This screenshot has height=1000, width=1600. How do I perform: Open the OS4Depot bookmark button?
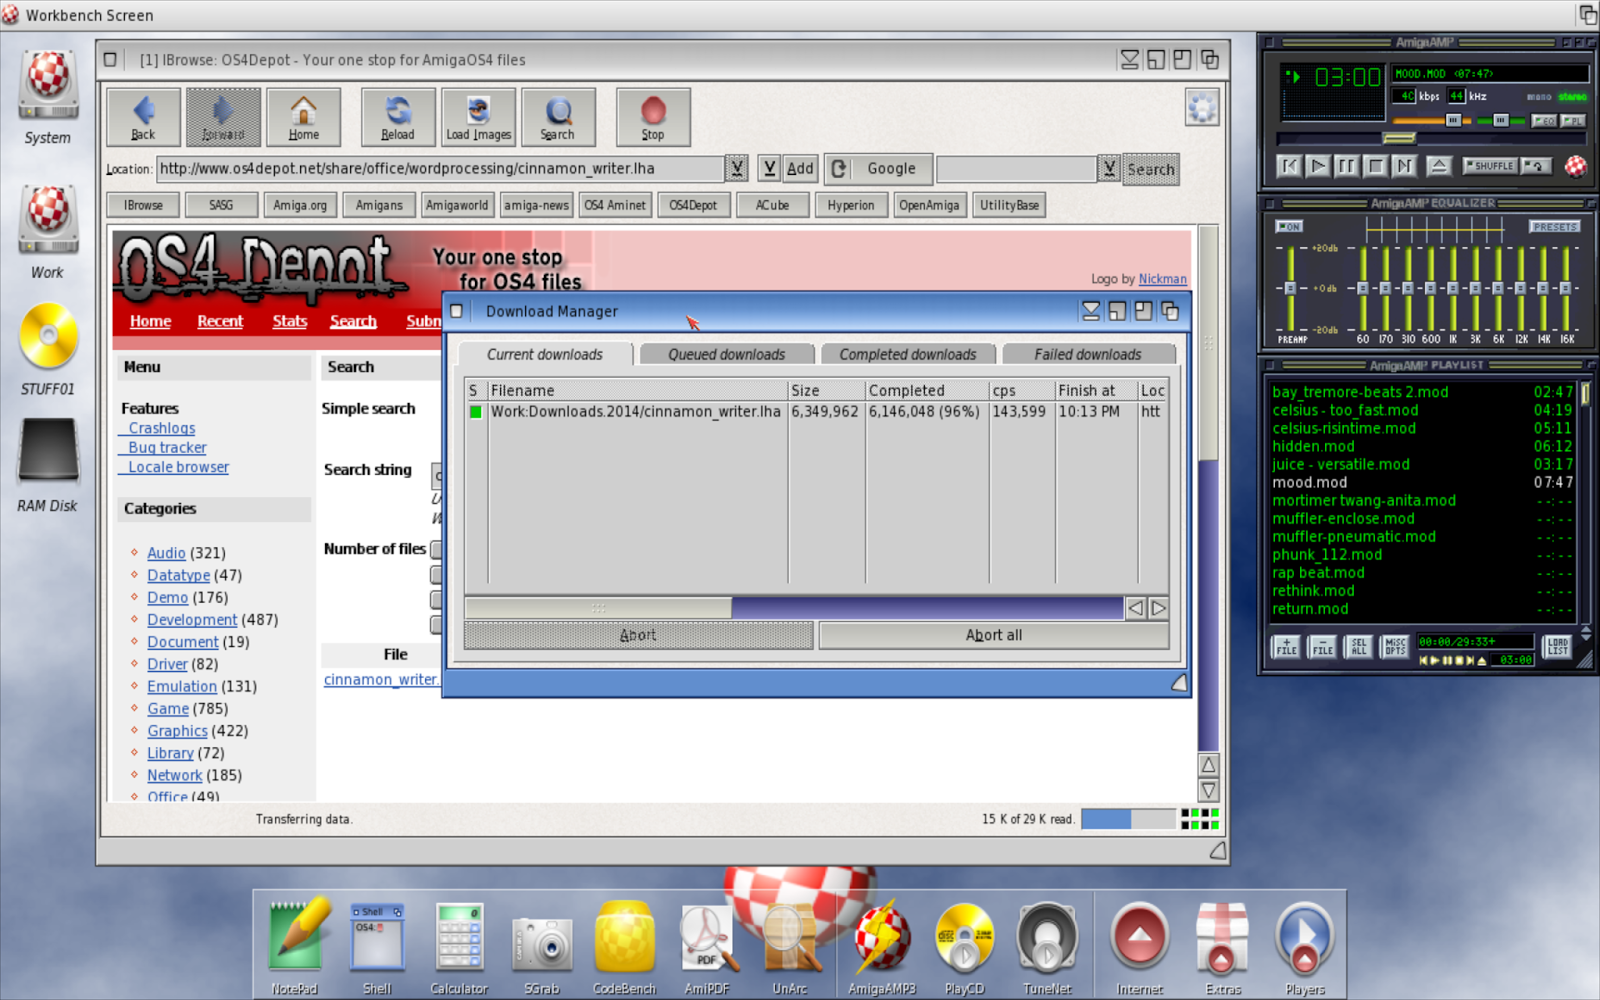[x=693, y=205]
